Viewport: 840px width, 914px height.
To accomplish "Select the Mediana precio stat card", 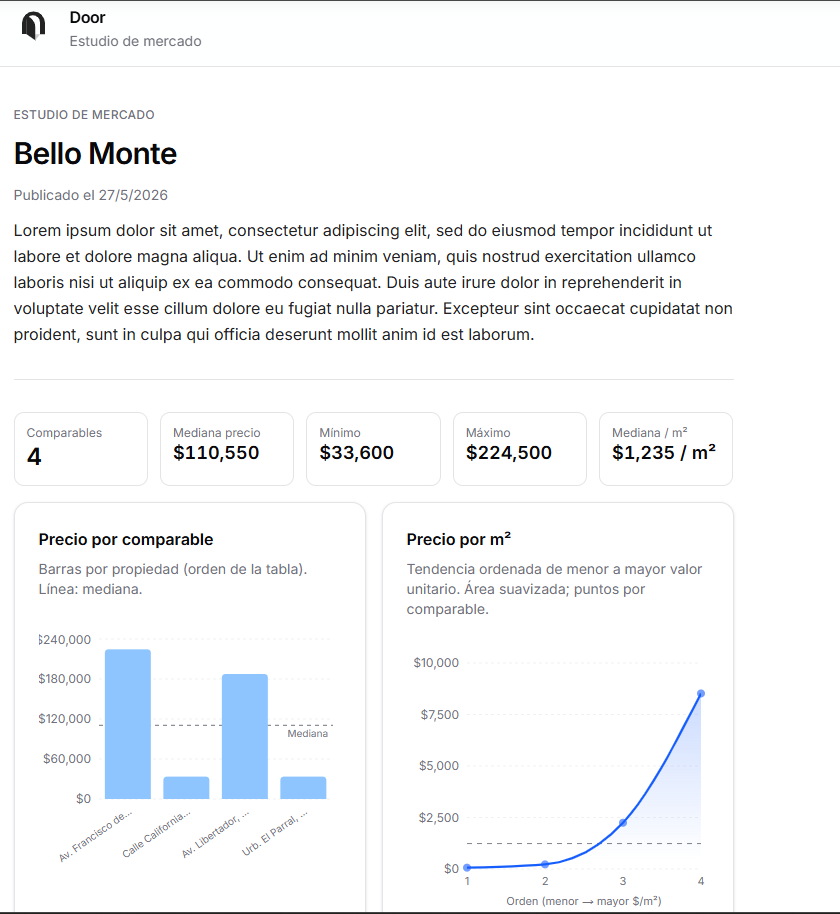I will coord(227,449).
